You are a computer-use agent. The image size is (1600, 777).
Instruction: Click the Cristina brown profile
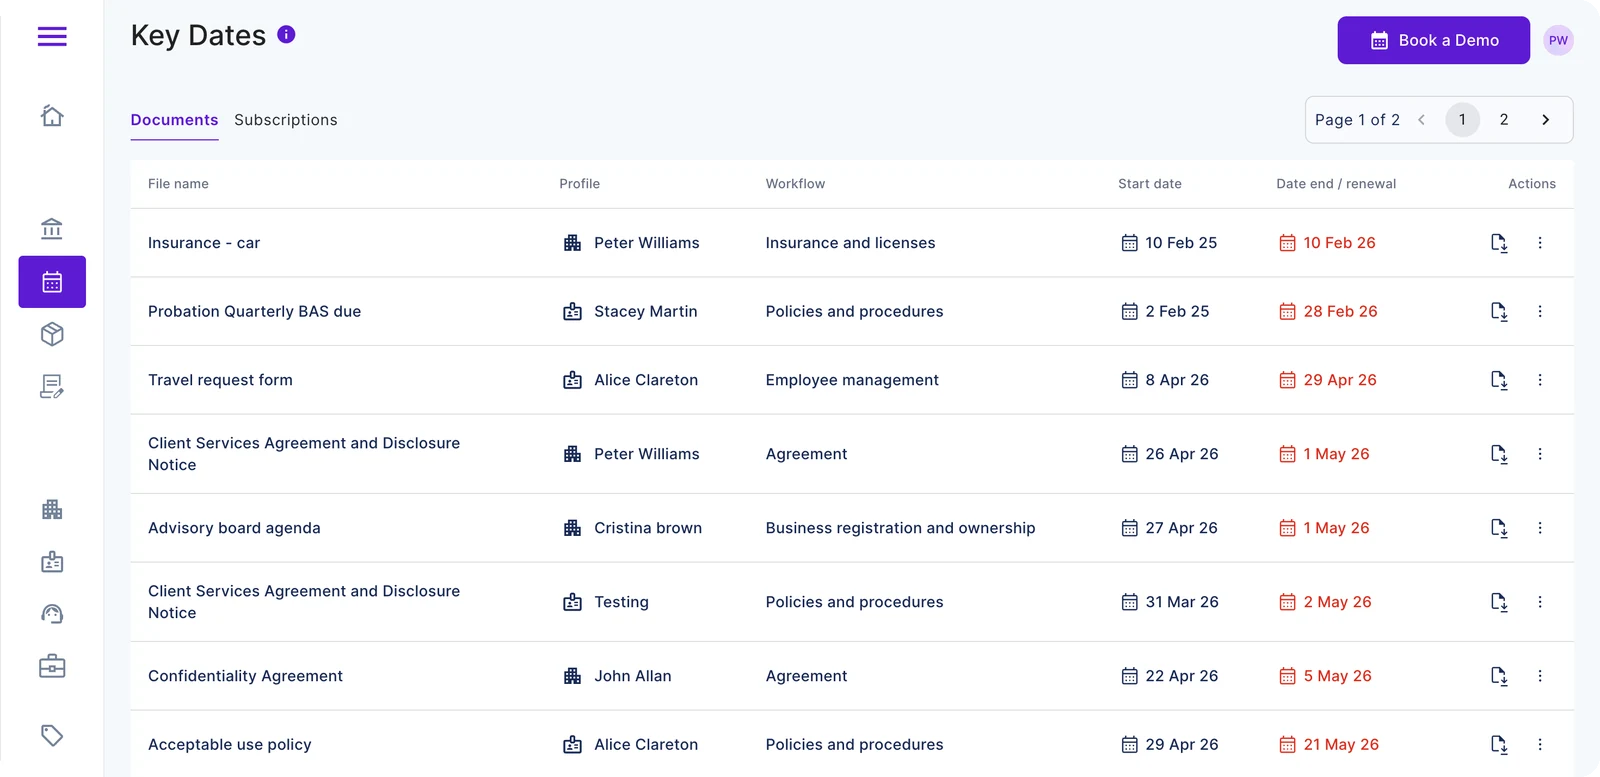click(648, 528)
